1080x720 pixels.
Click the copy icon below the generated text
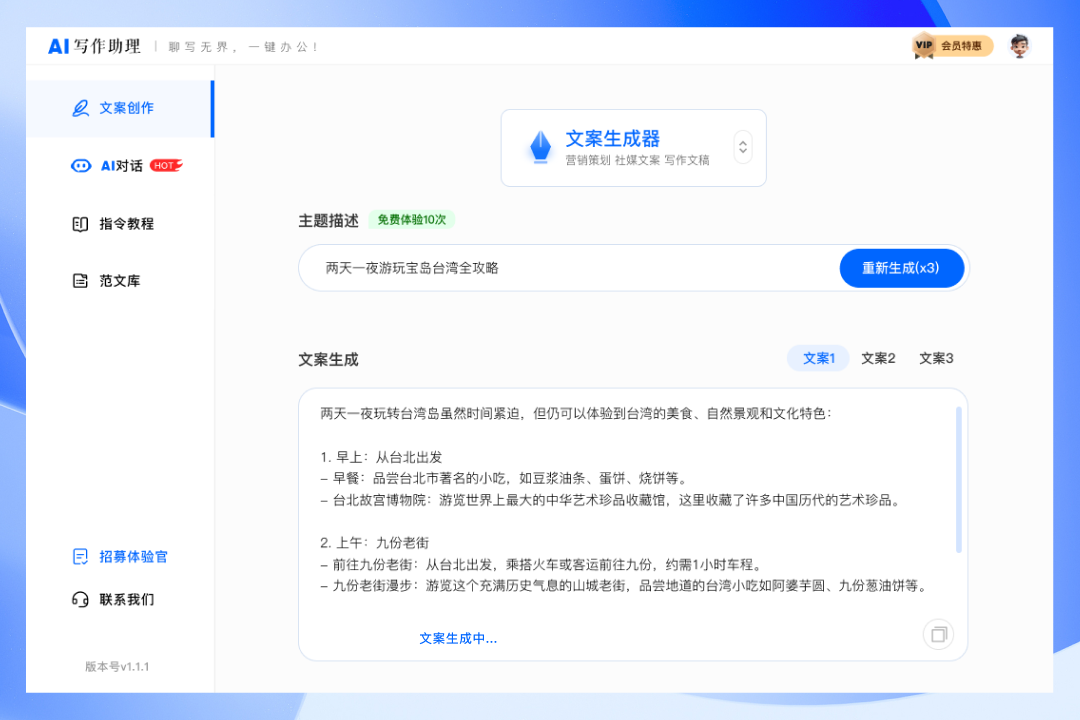click(937, 635)
